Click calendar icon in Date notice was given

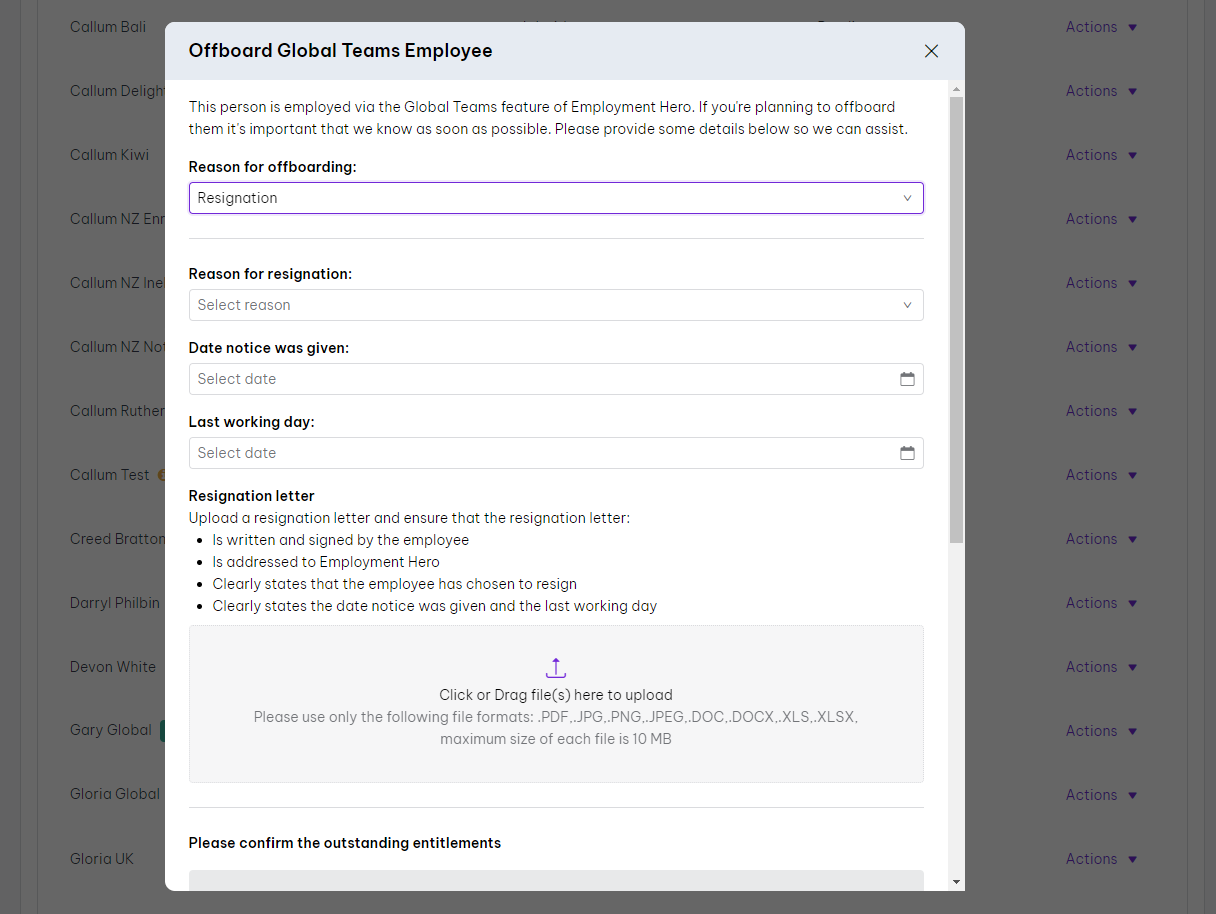point(907,379)
